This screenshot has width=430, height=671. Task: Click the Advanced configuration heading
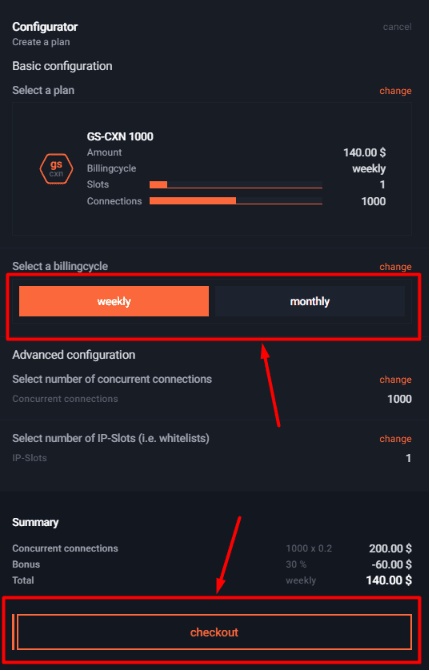(74, 355)
